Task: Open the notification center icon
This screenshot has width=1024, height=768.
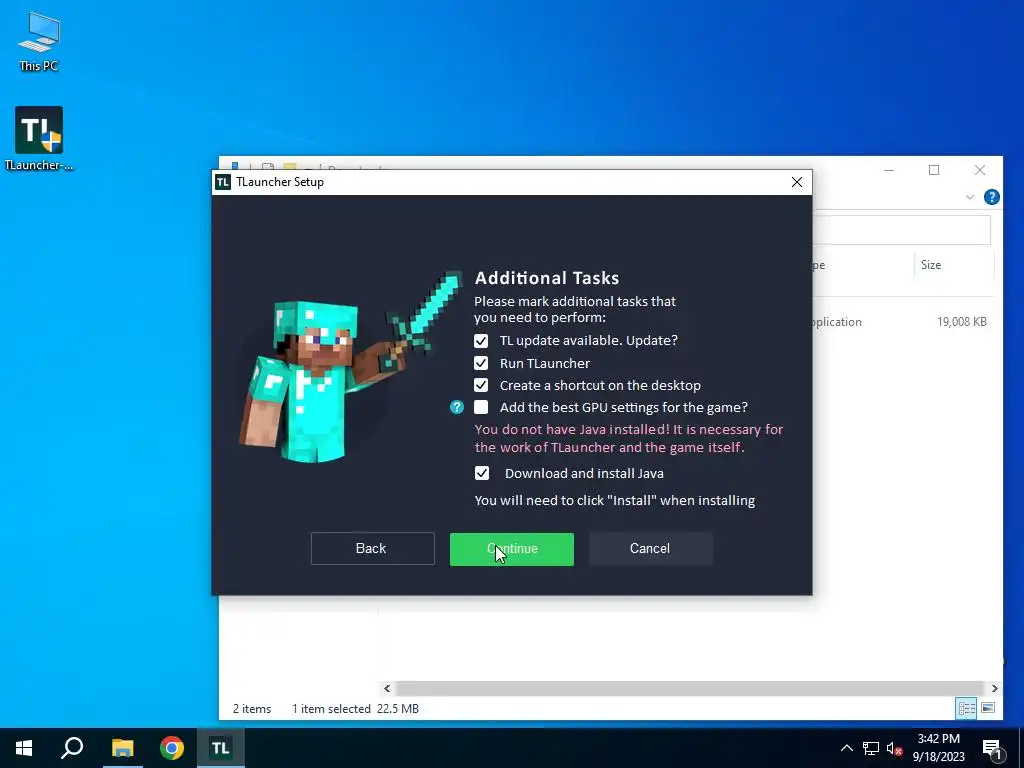Action: pyautogui.click(x=992, y=748)
